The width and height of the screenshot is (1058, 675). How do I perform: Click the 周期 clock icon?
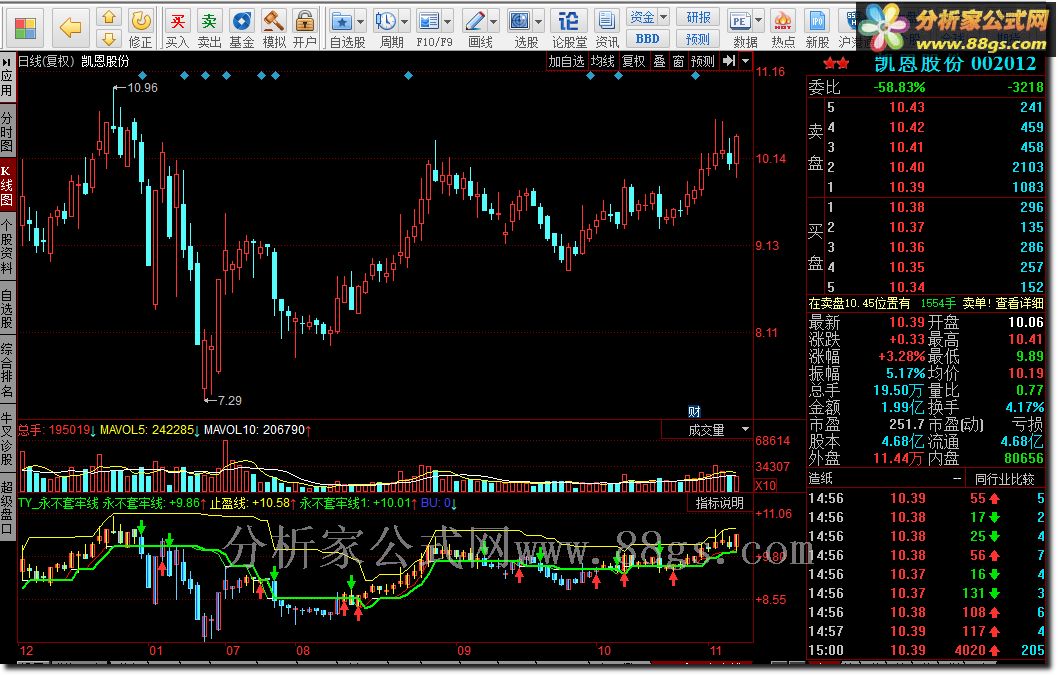[x=385, y=22]
